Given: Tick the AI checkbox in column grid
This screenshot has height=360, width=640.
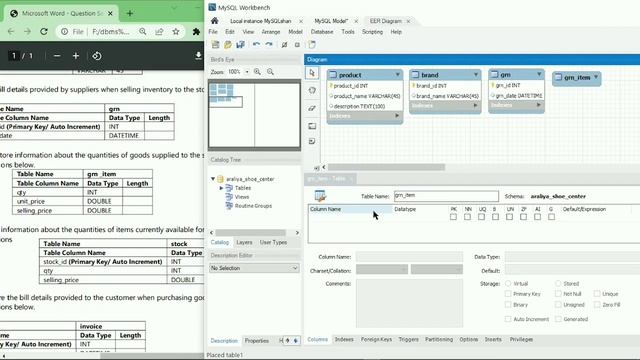Looking at the screenshot, I should tap(537, 217).
